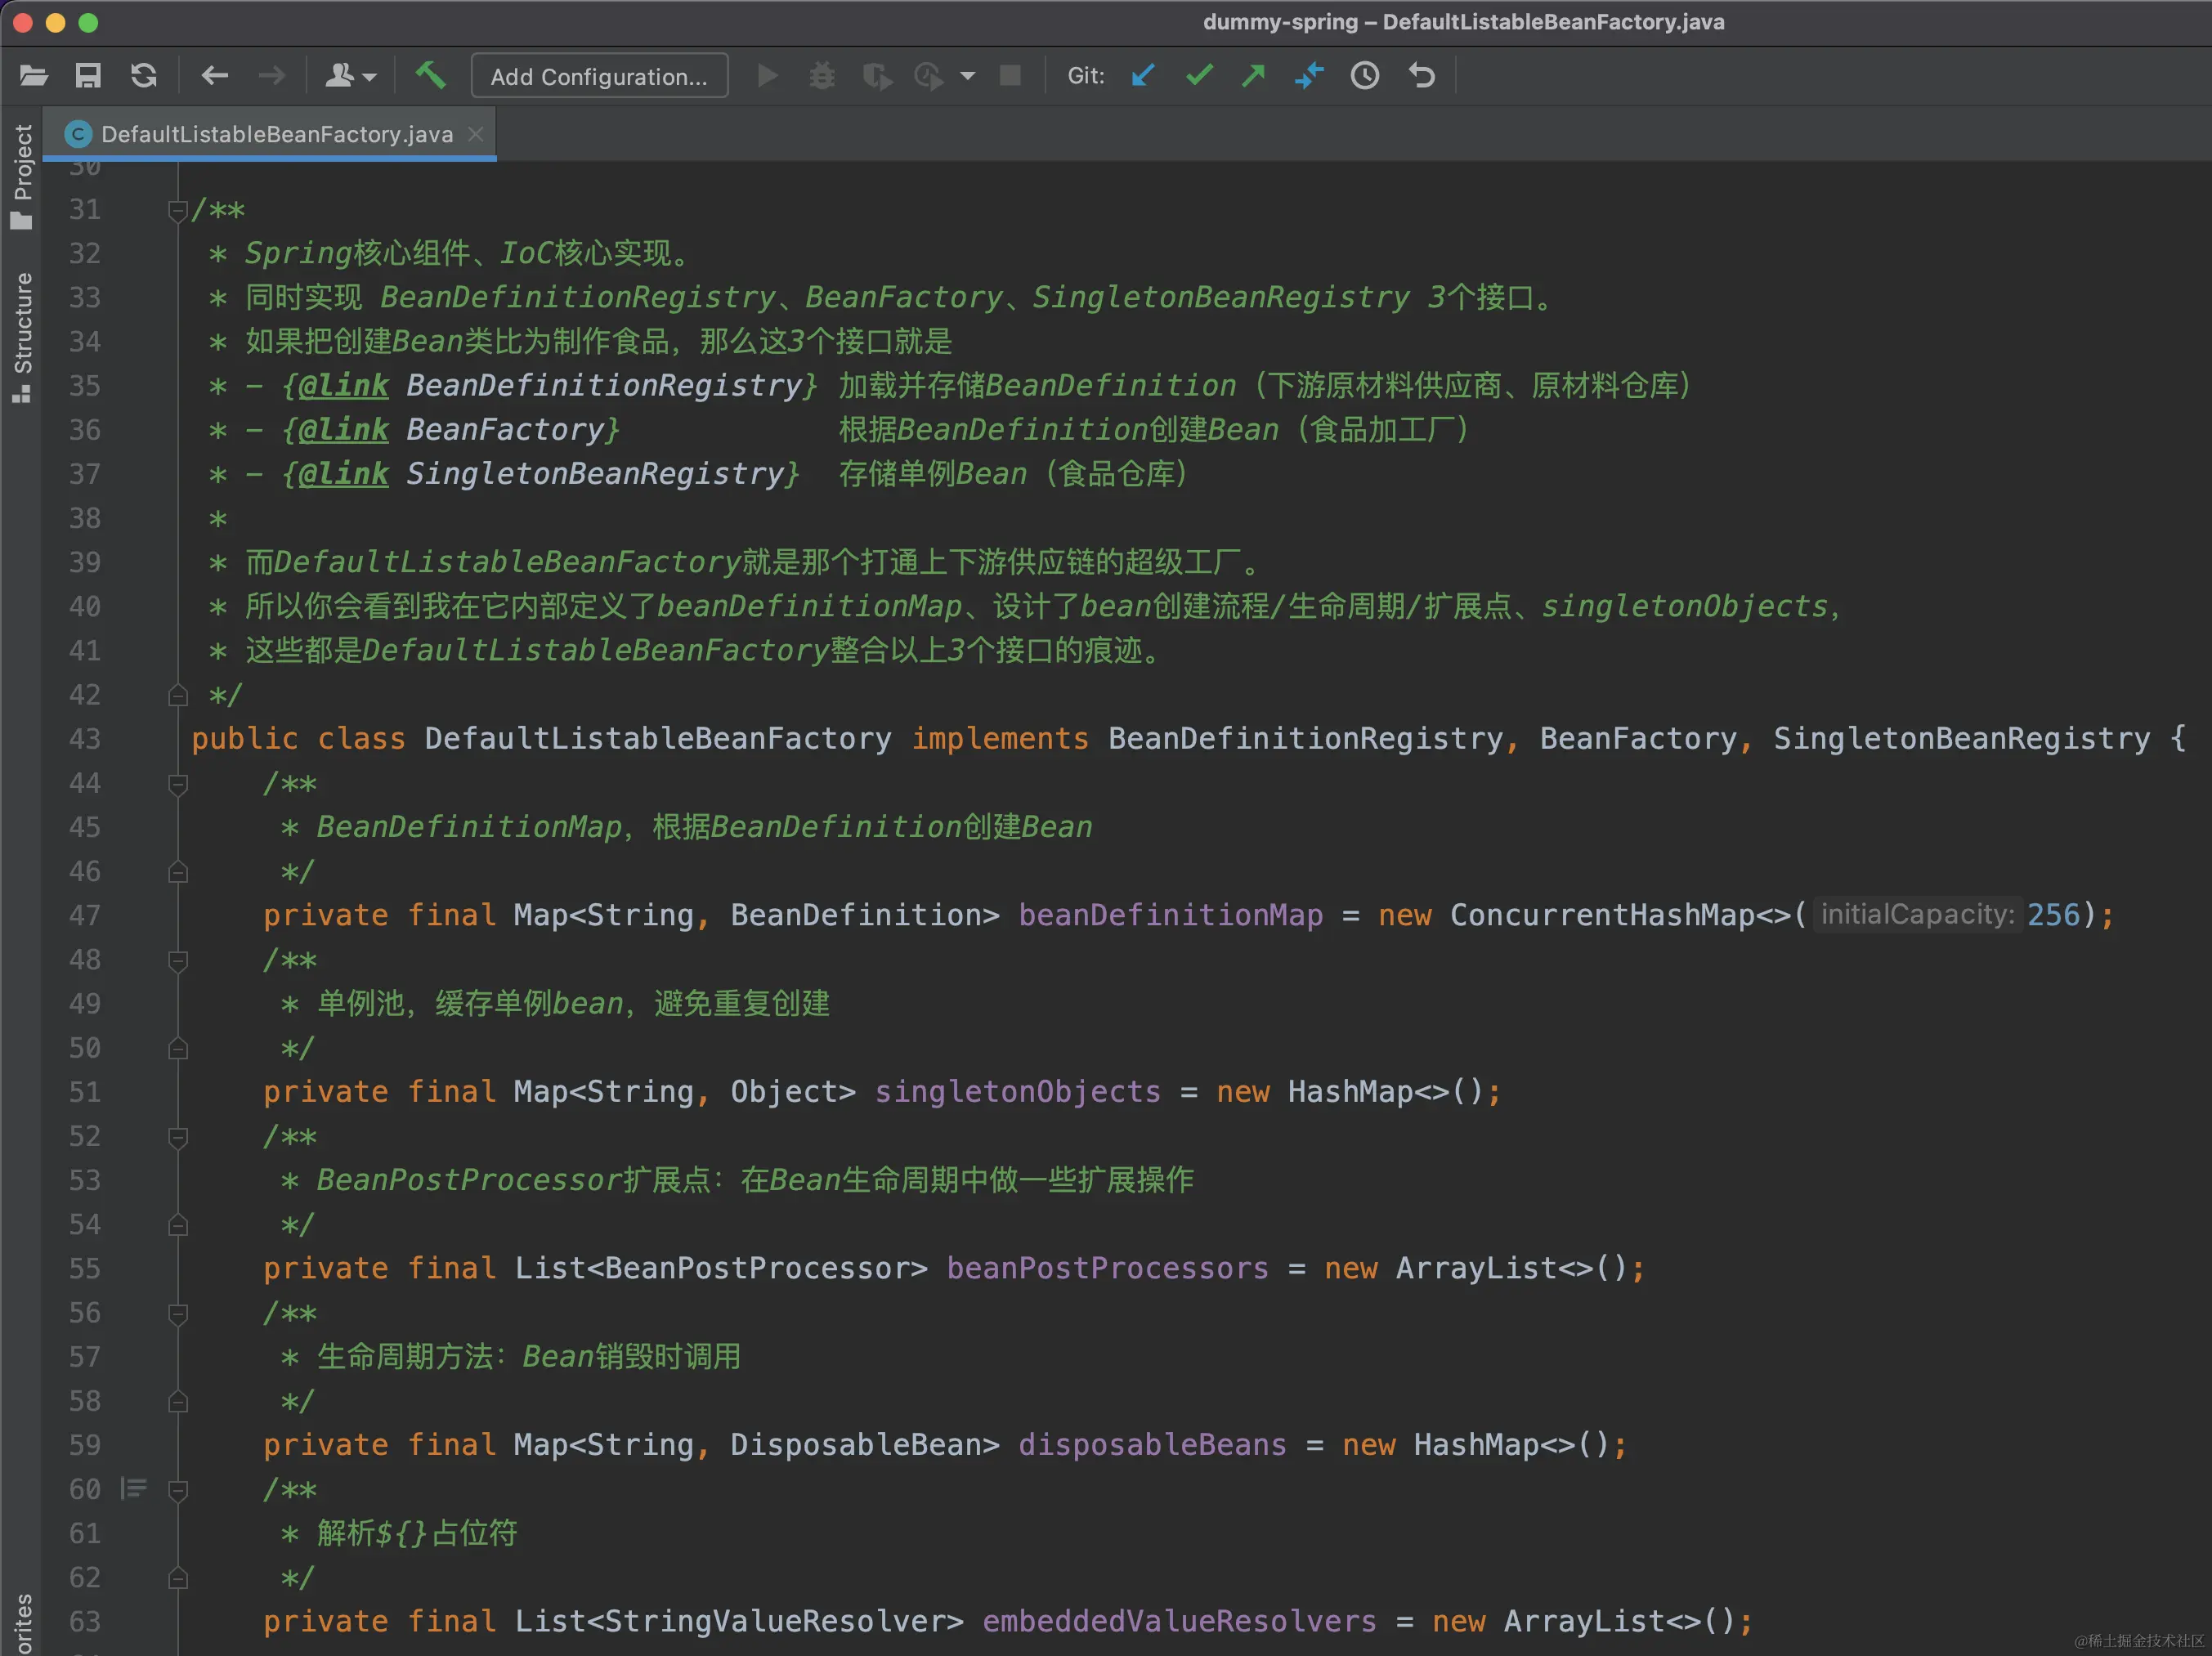Select the DefaultListableBeanFactory.java tab
Viewport: 2212px width, 1656px height.
[277, 134]
